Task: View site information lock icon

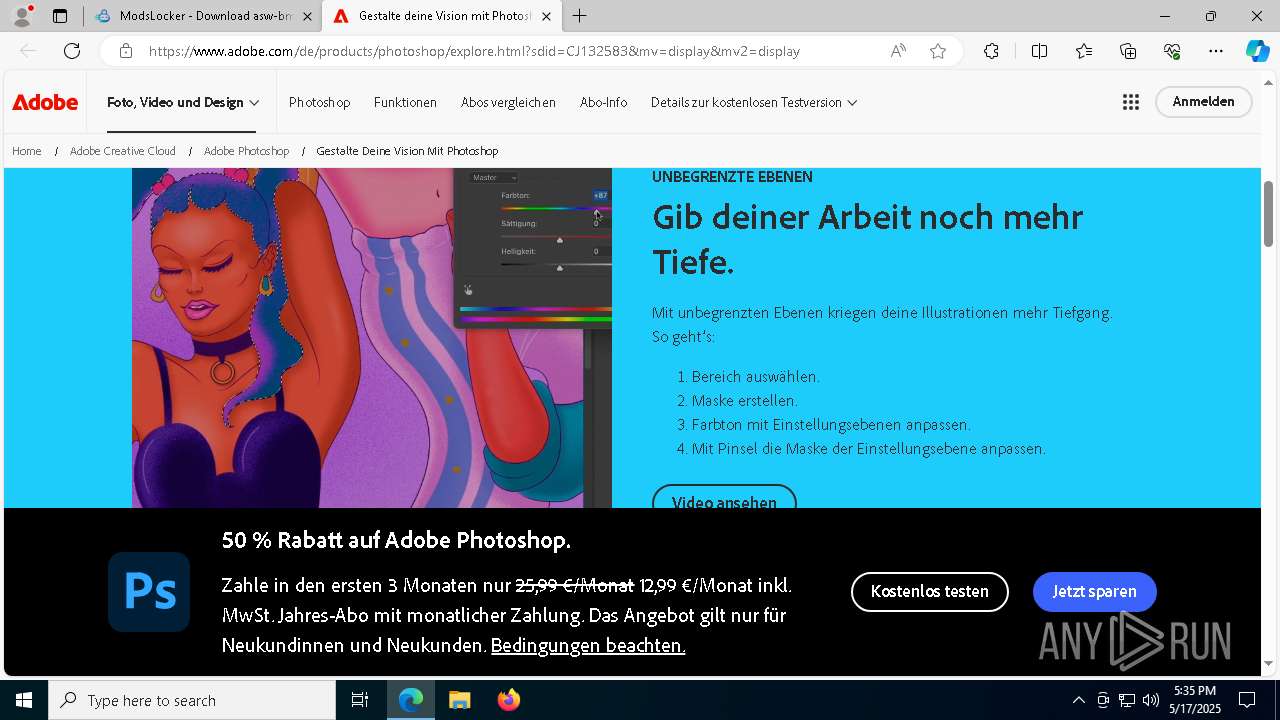Action: (125, 51)
